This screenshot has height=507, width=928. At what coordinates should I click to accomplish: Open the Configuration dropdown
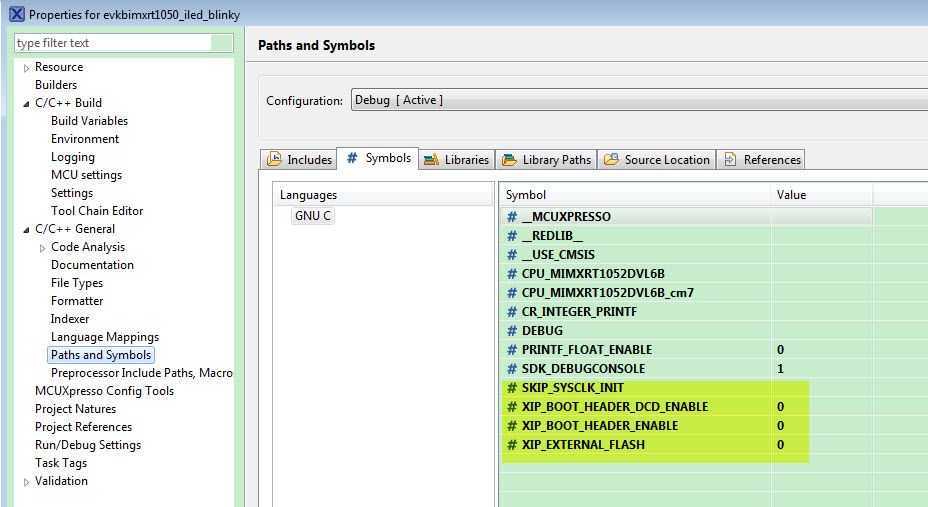point(639,100)
